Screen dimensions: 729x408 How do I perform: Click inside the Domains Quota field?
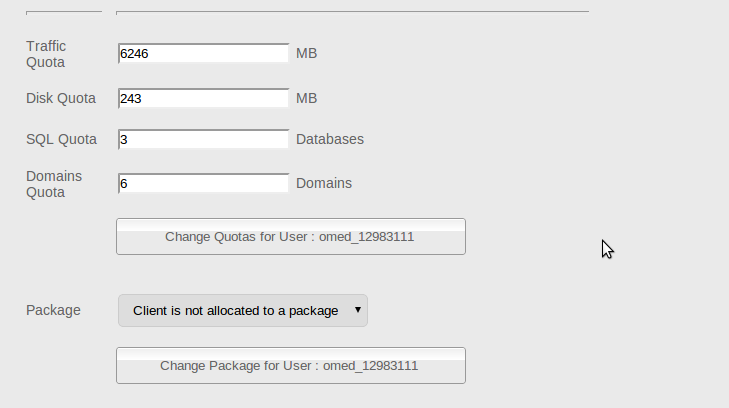pyautogui.click(x=204, y=184)
